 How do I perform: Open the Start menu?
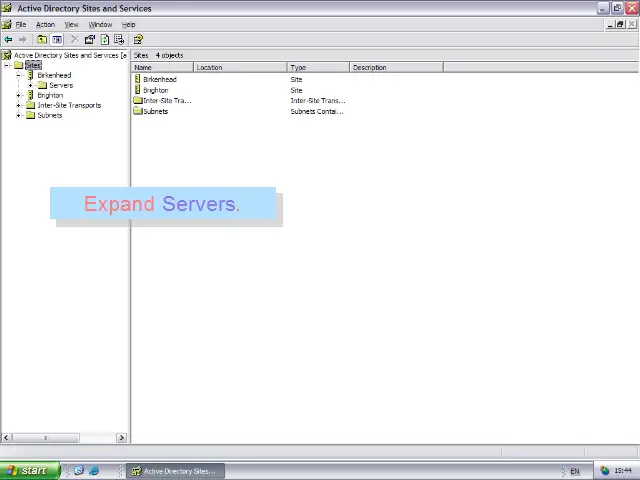click(x=30, y=471)
